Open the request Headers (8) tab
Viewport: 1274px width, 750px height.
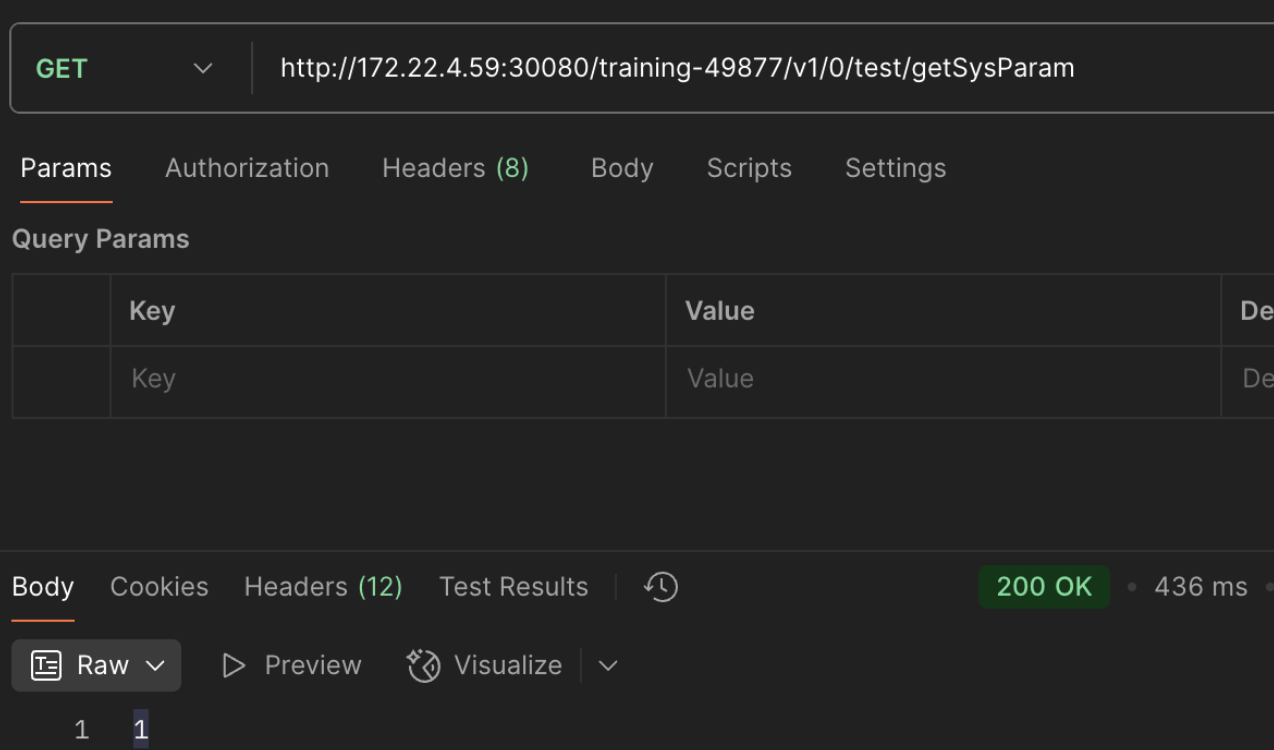click(x=455, y=168)
